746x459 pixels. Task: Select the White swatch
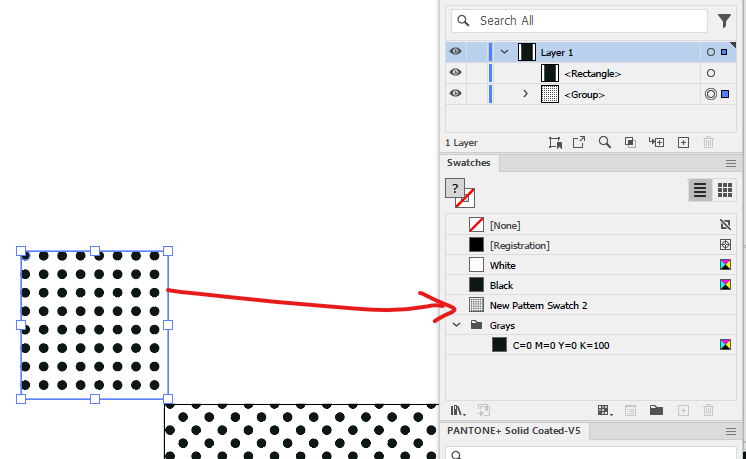pyautogui.click(x=591, y=265)
